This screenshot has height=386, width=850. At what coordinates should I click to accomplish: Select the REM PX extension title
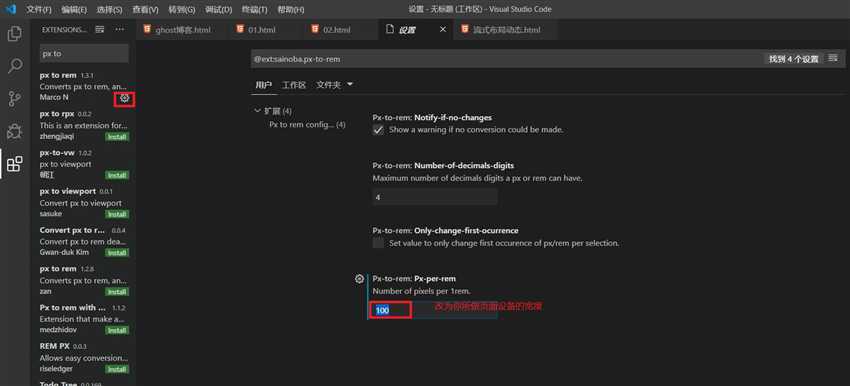(x=55, y=346)
